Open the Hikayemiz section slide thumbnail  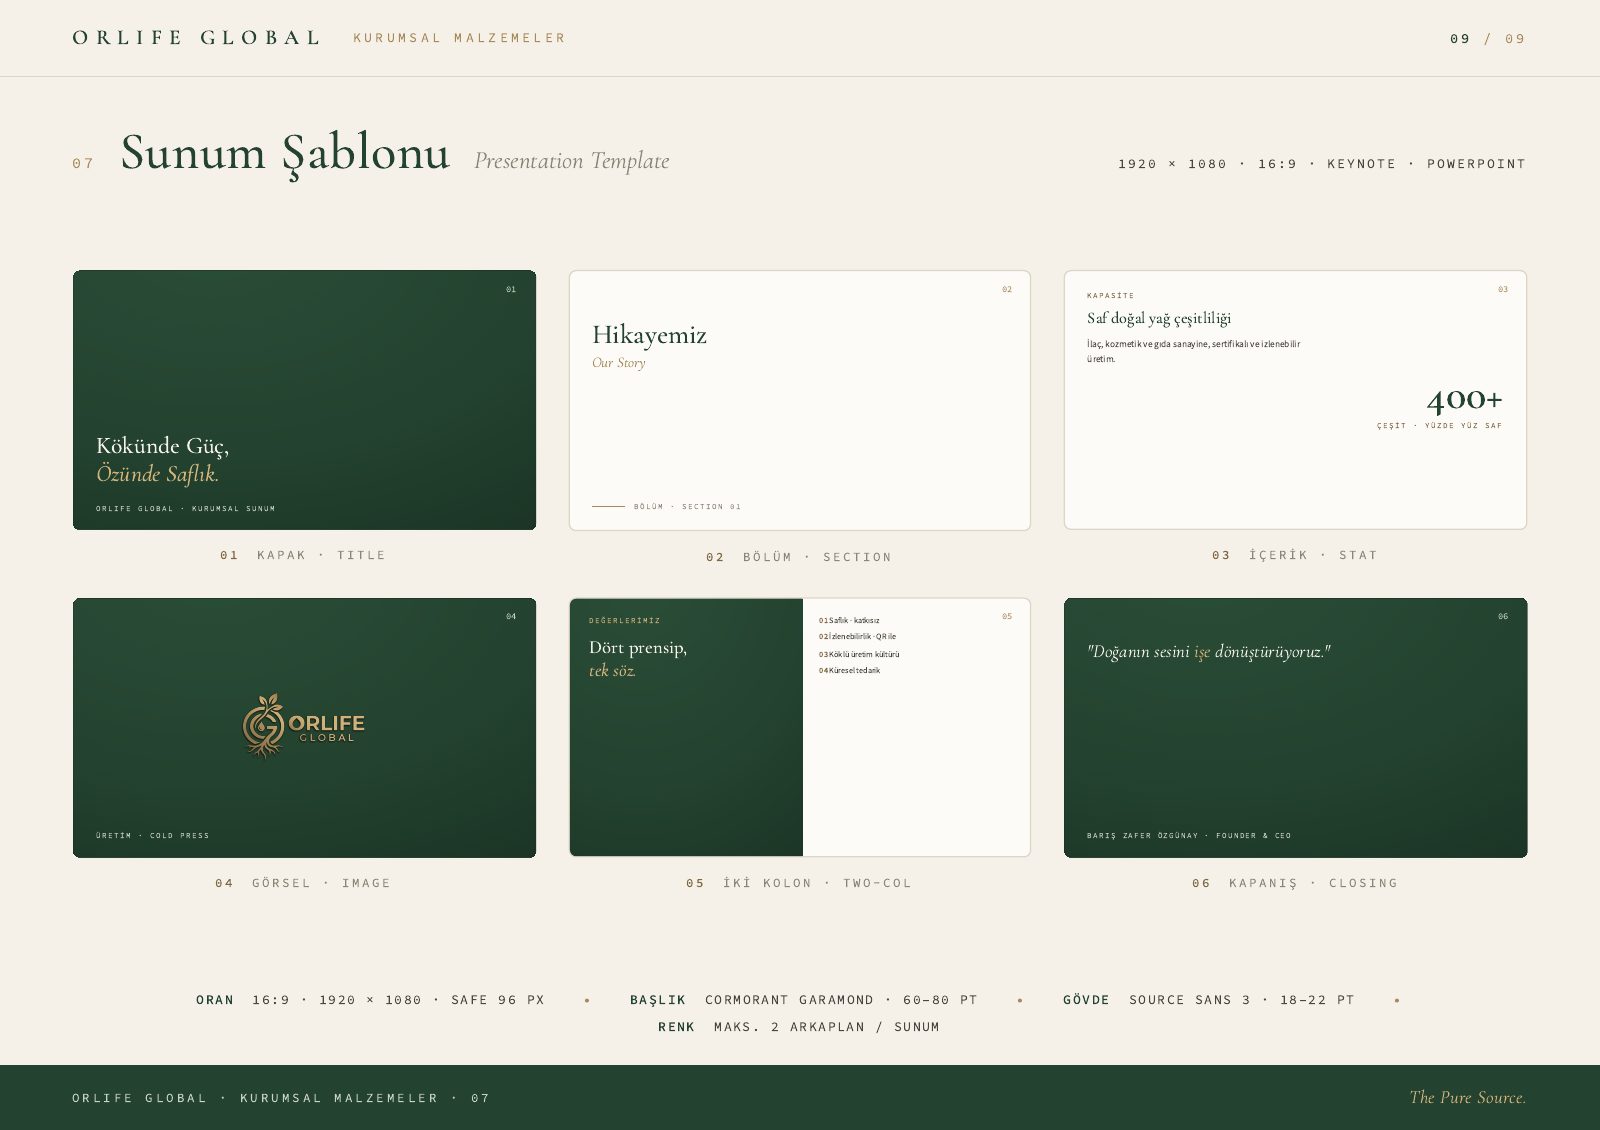coord(800,400)
